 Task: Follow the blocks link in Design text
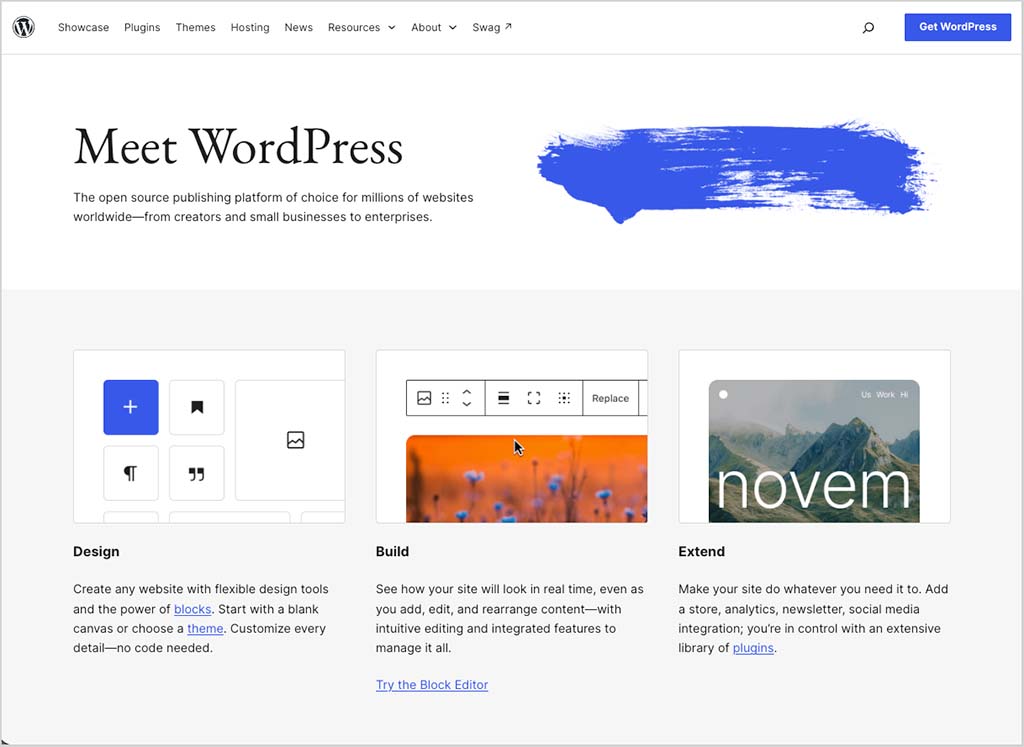[x=192, y=609]
